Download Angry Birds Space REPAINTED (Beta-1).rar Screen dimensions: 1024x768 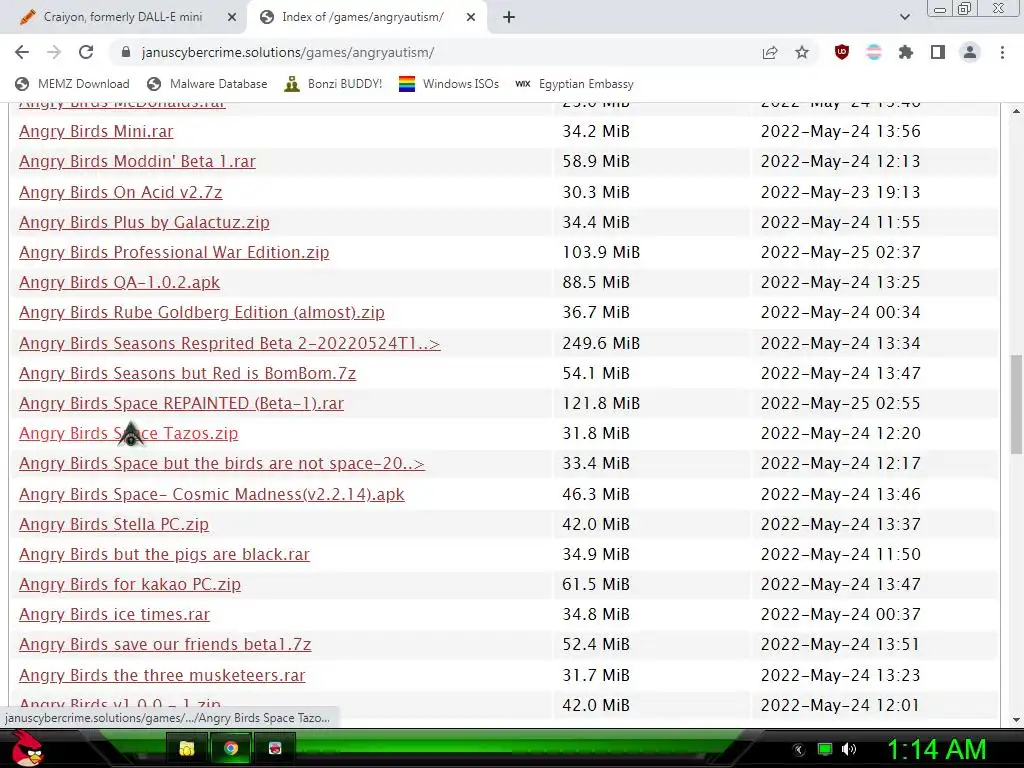click(182, 403)
